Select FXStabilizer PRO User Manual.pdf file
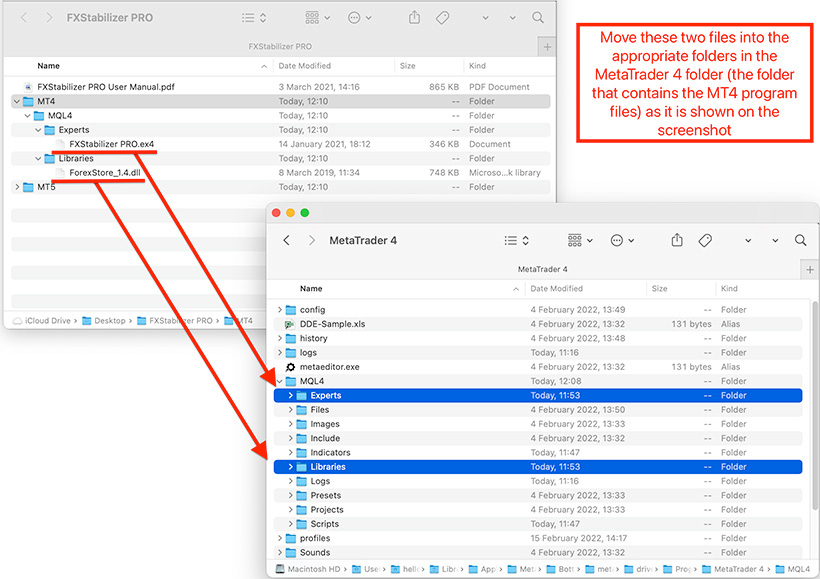820x579 pixels. (280, 87)
